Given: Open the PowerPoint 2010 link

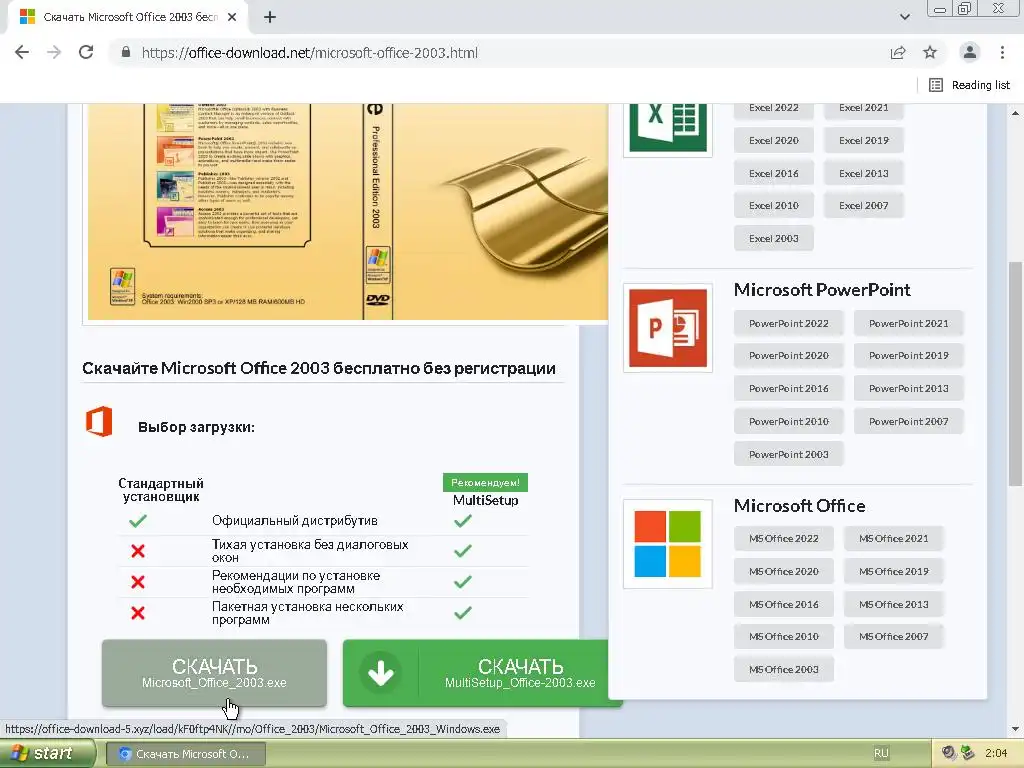Looking at the screenshot, I should 788,421.
